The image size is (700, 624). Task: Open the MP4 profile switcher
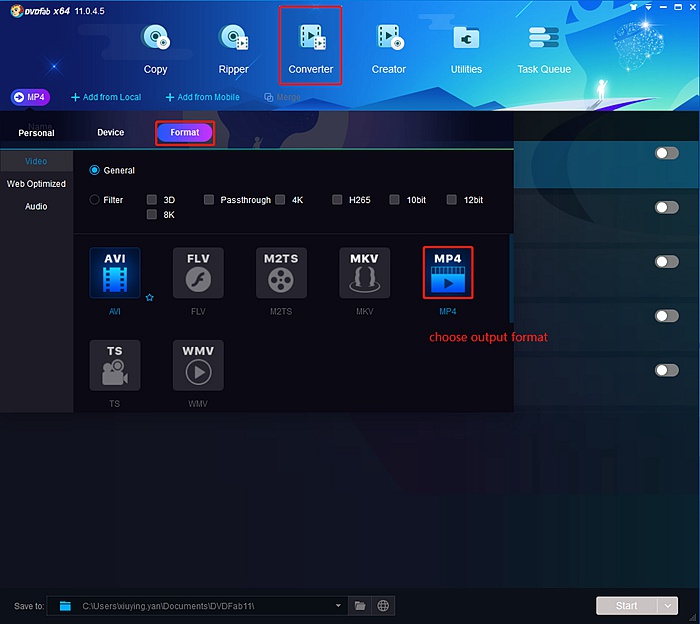coord(30,97)
